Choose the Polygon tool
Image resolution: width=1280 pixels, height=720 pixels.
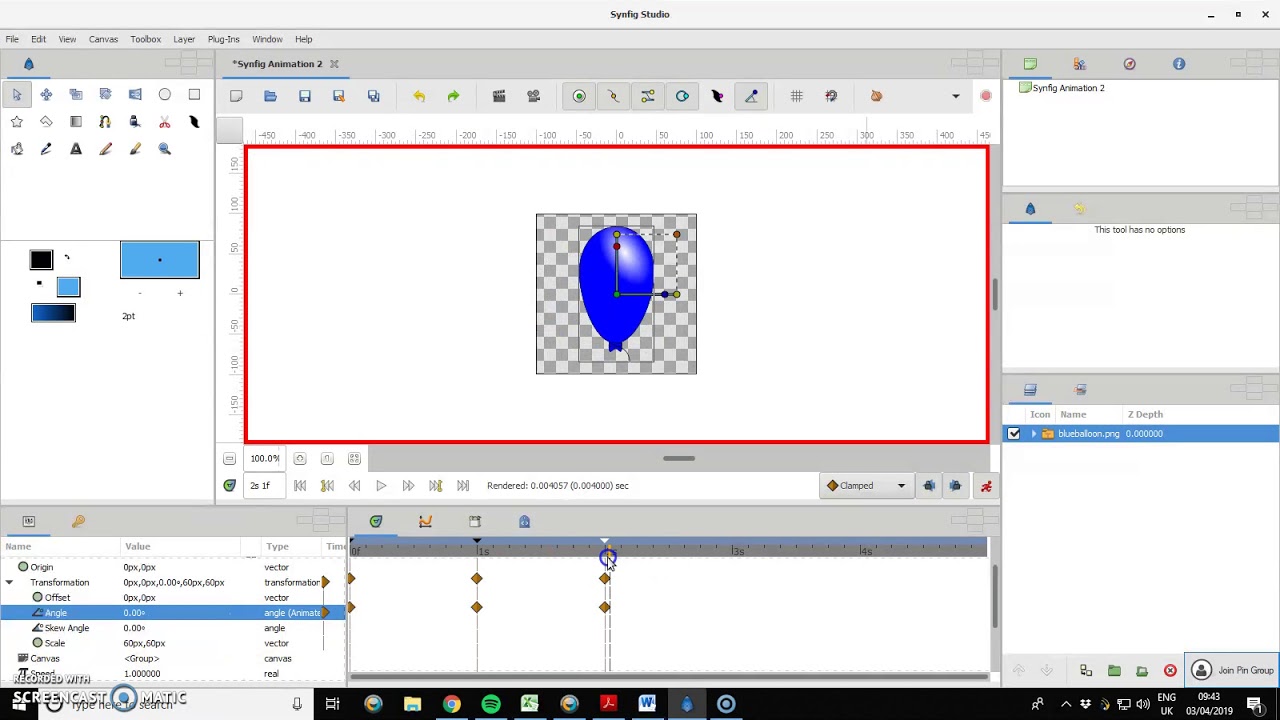coord(46,122)
